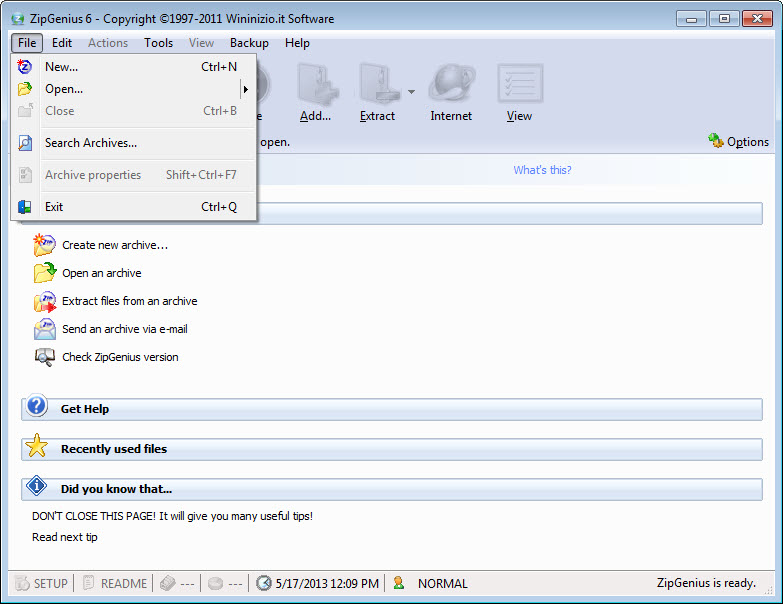Choose New... from the File menu

[134, 67]
